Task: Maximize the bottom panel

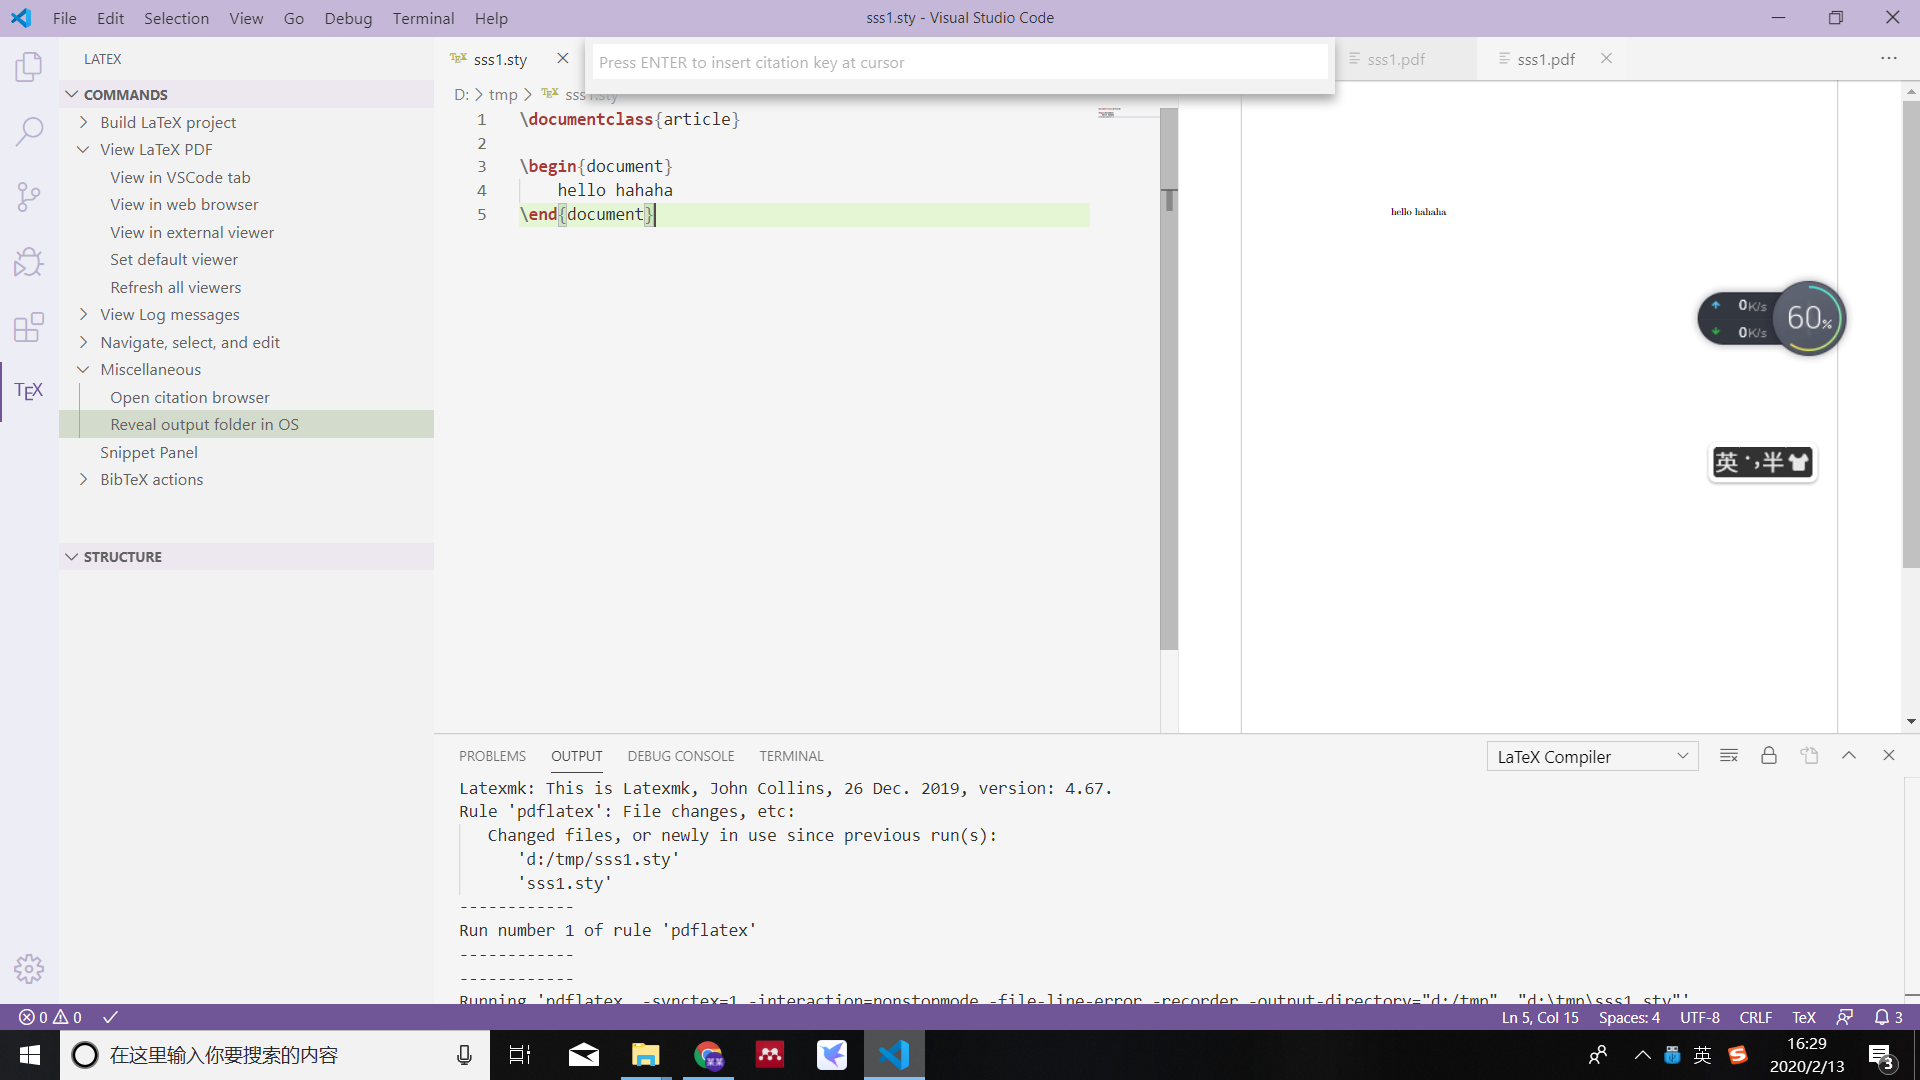Action: tap(1849, 755)
